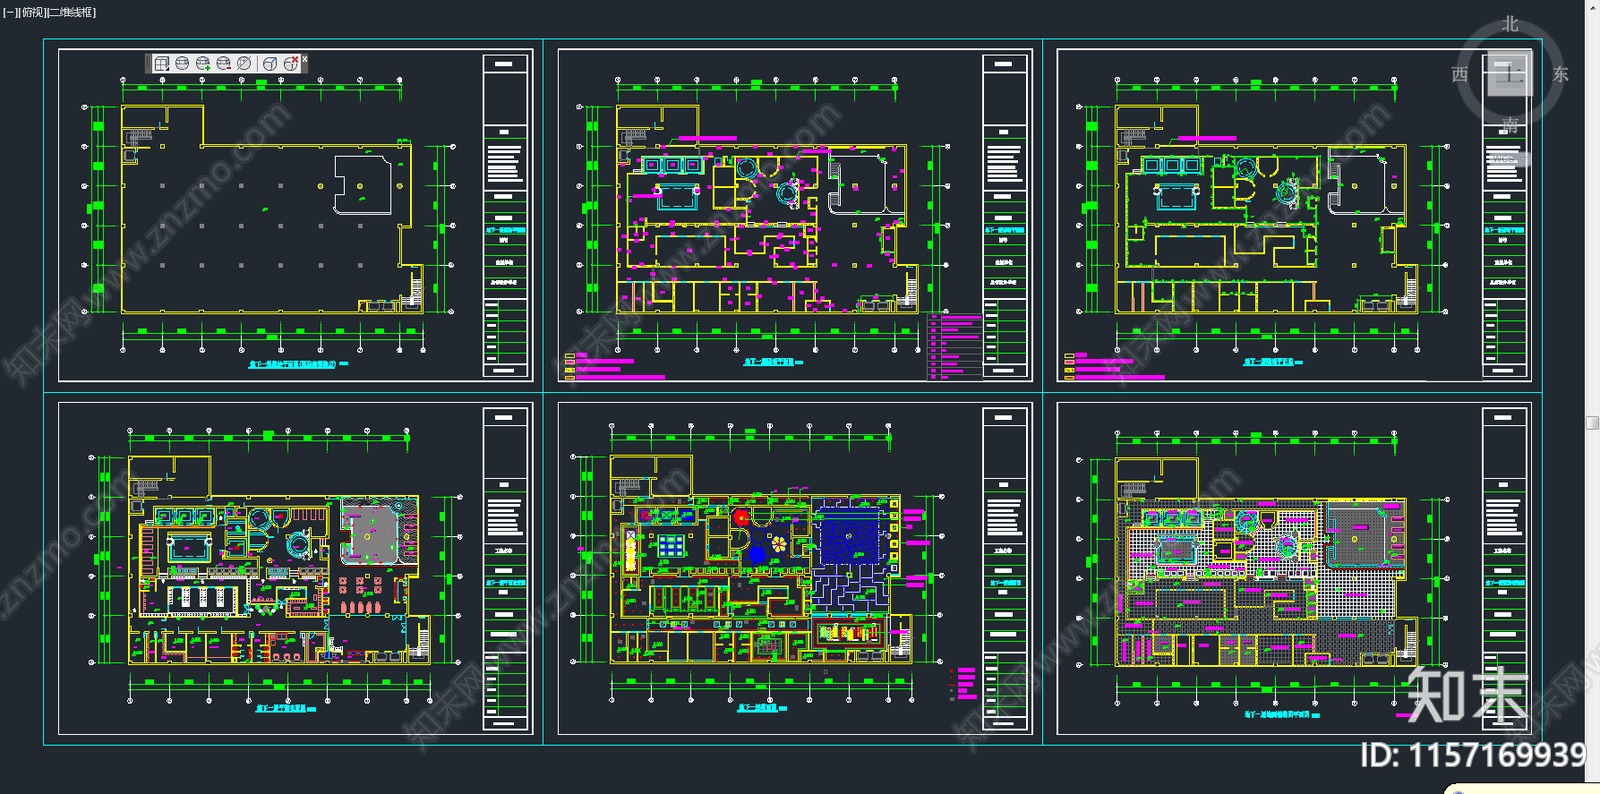1600x794 pixels.
Task: Select the empty structural outline floor plan sheet
Action: coord(295,215)
